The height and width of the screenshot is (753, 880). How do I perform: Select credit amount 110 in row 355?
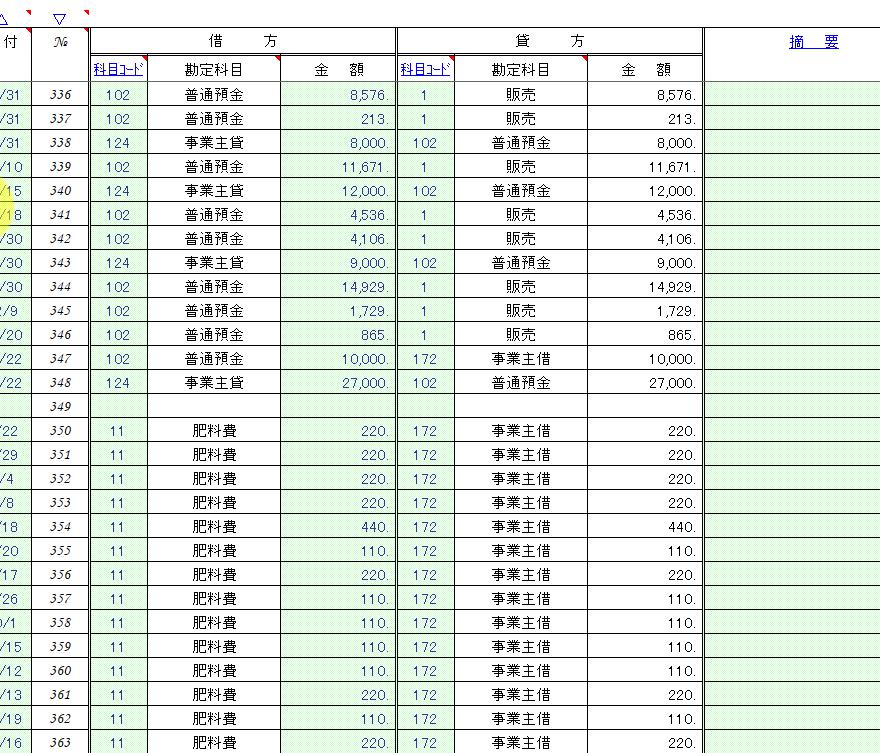[645, 551]
